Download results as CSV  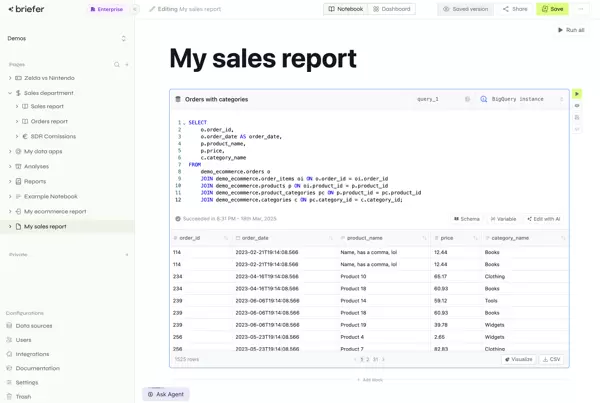(551, 359)
